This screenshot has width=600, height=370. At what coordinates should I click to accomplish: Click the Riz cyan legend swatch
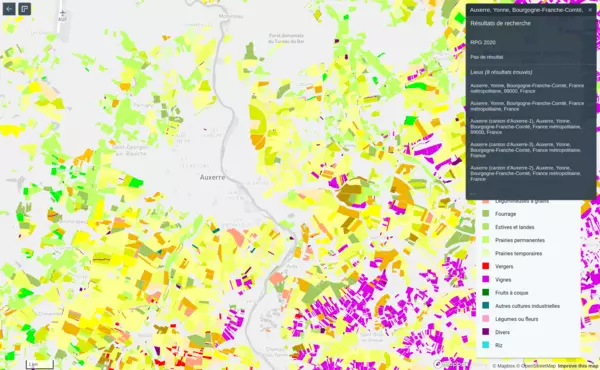(x=486, y=345)
